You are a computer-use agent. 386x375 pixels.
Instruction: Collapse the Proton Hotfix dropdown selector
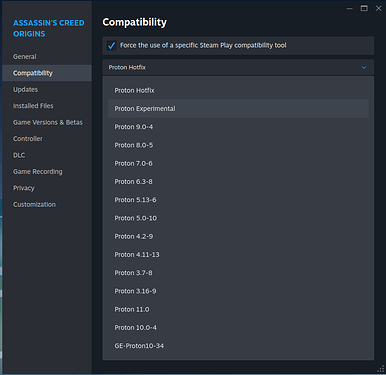coord(238,67)
